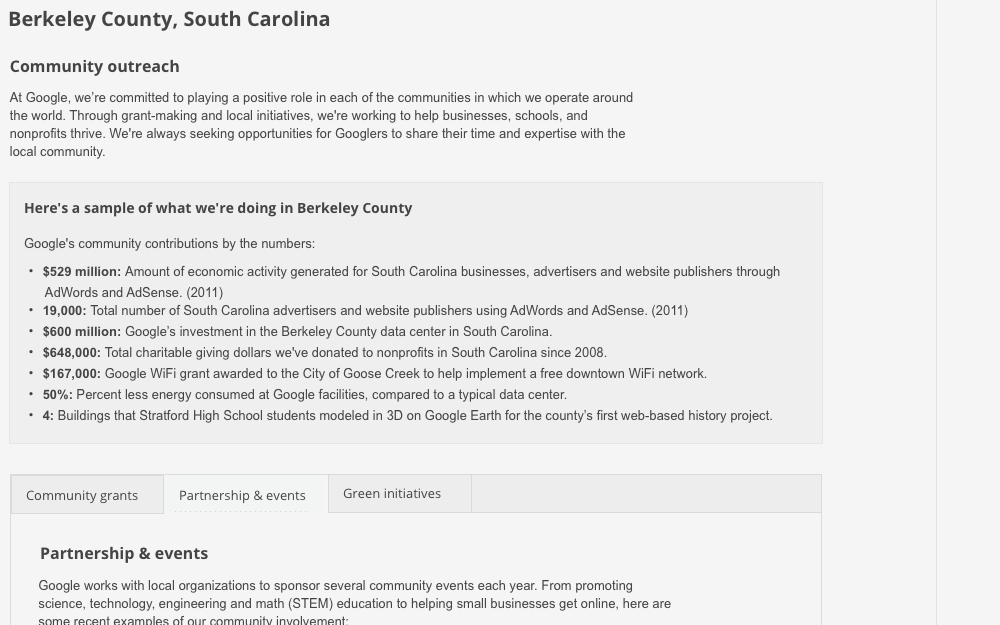Switch to the Green initiatives tab
This screenshot has height=625, width=1000.
pos(392,494)
